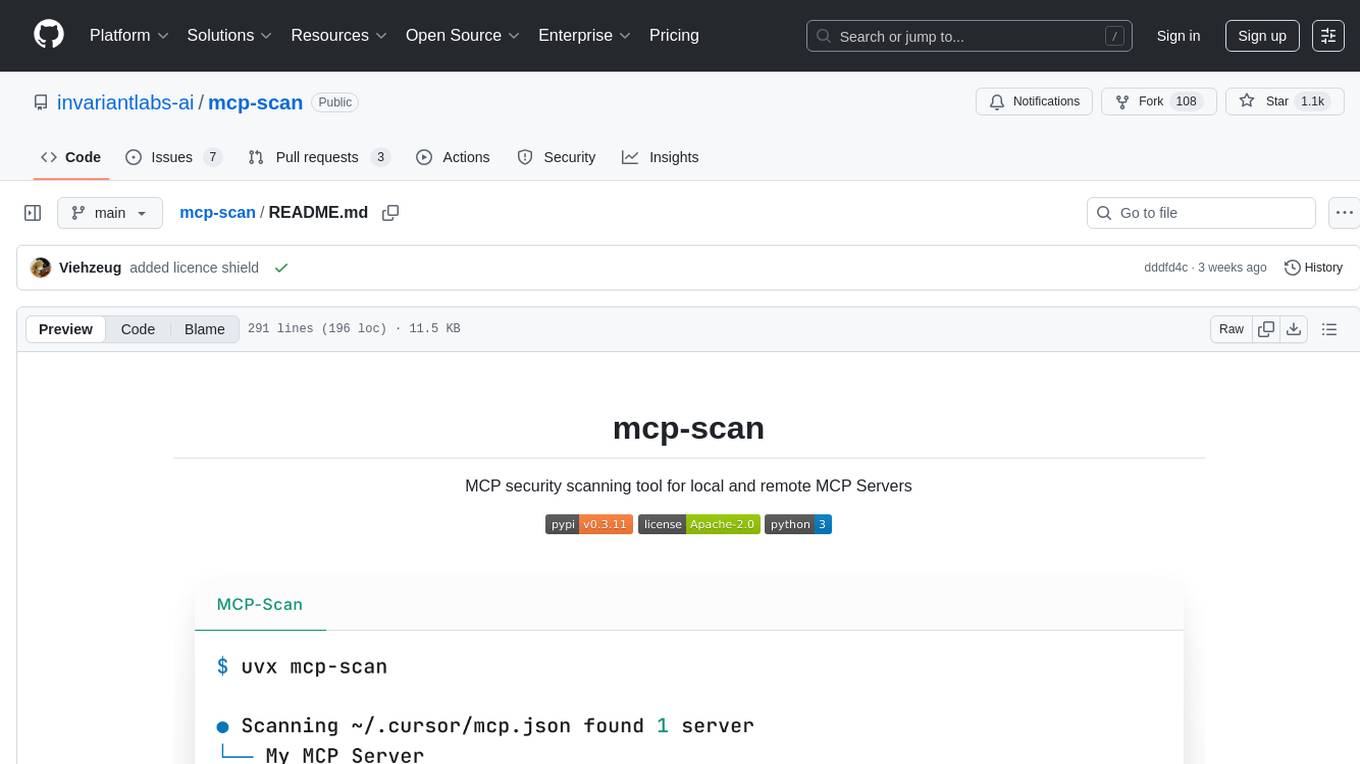Expand the Platform menu
Image resolution: width=1360 pixels, height=764 pixels.
129,35
